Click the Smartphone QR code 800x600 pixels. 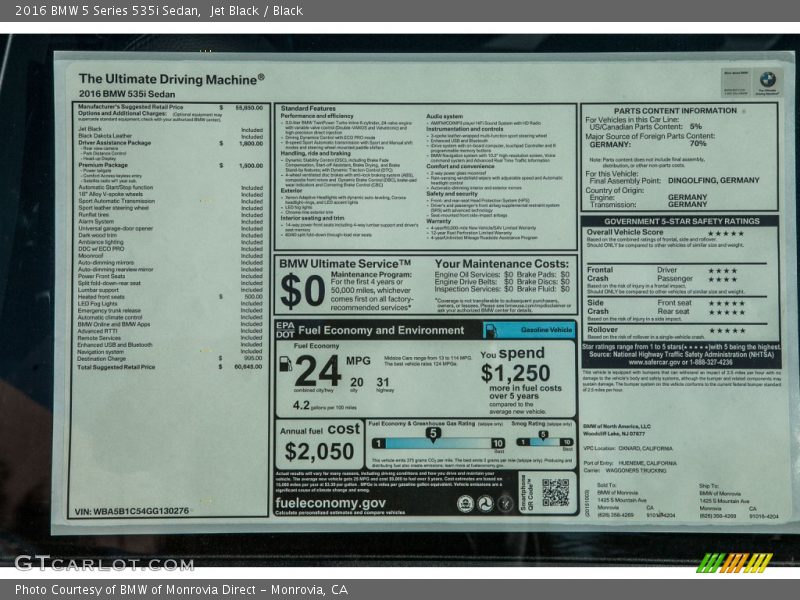point(556,492)
